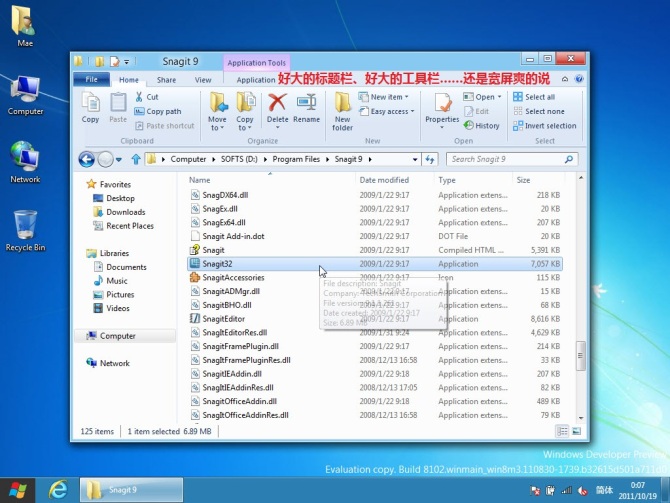Select the Application Tools contextual tab

[256, 63]
